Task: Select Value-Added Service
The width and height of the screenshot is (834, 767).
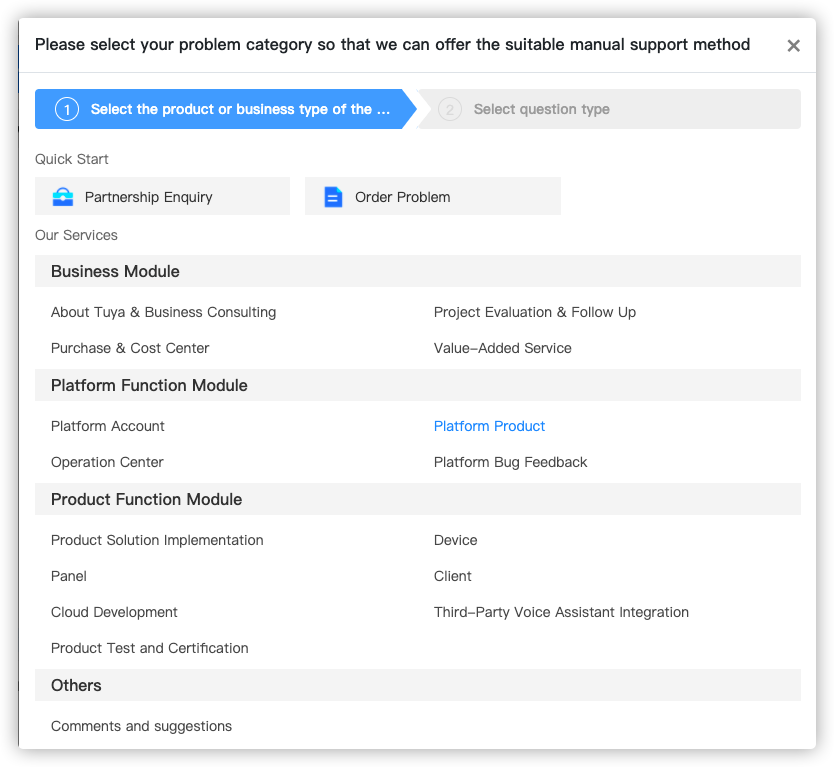Action: (503, 348)
